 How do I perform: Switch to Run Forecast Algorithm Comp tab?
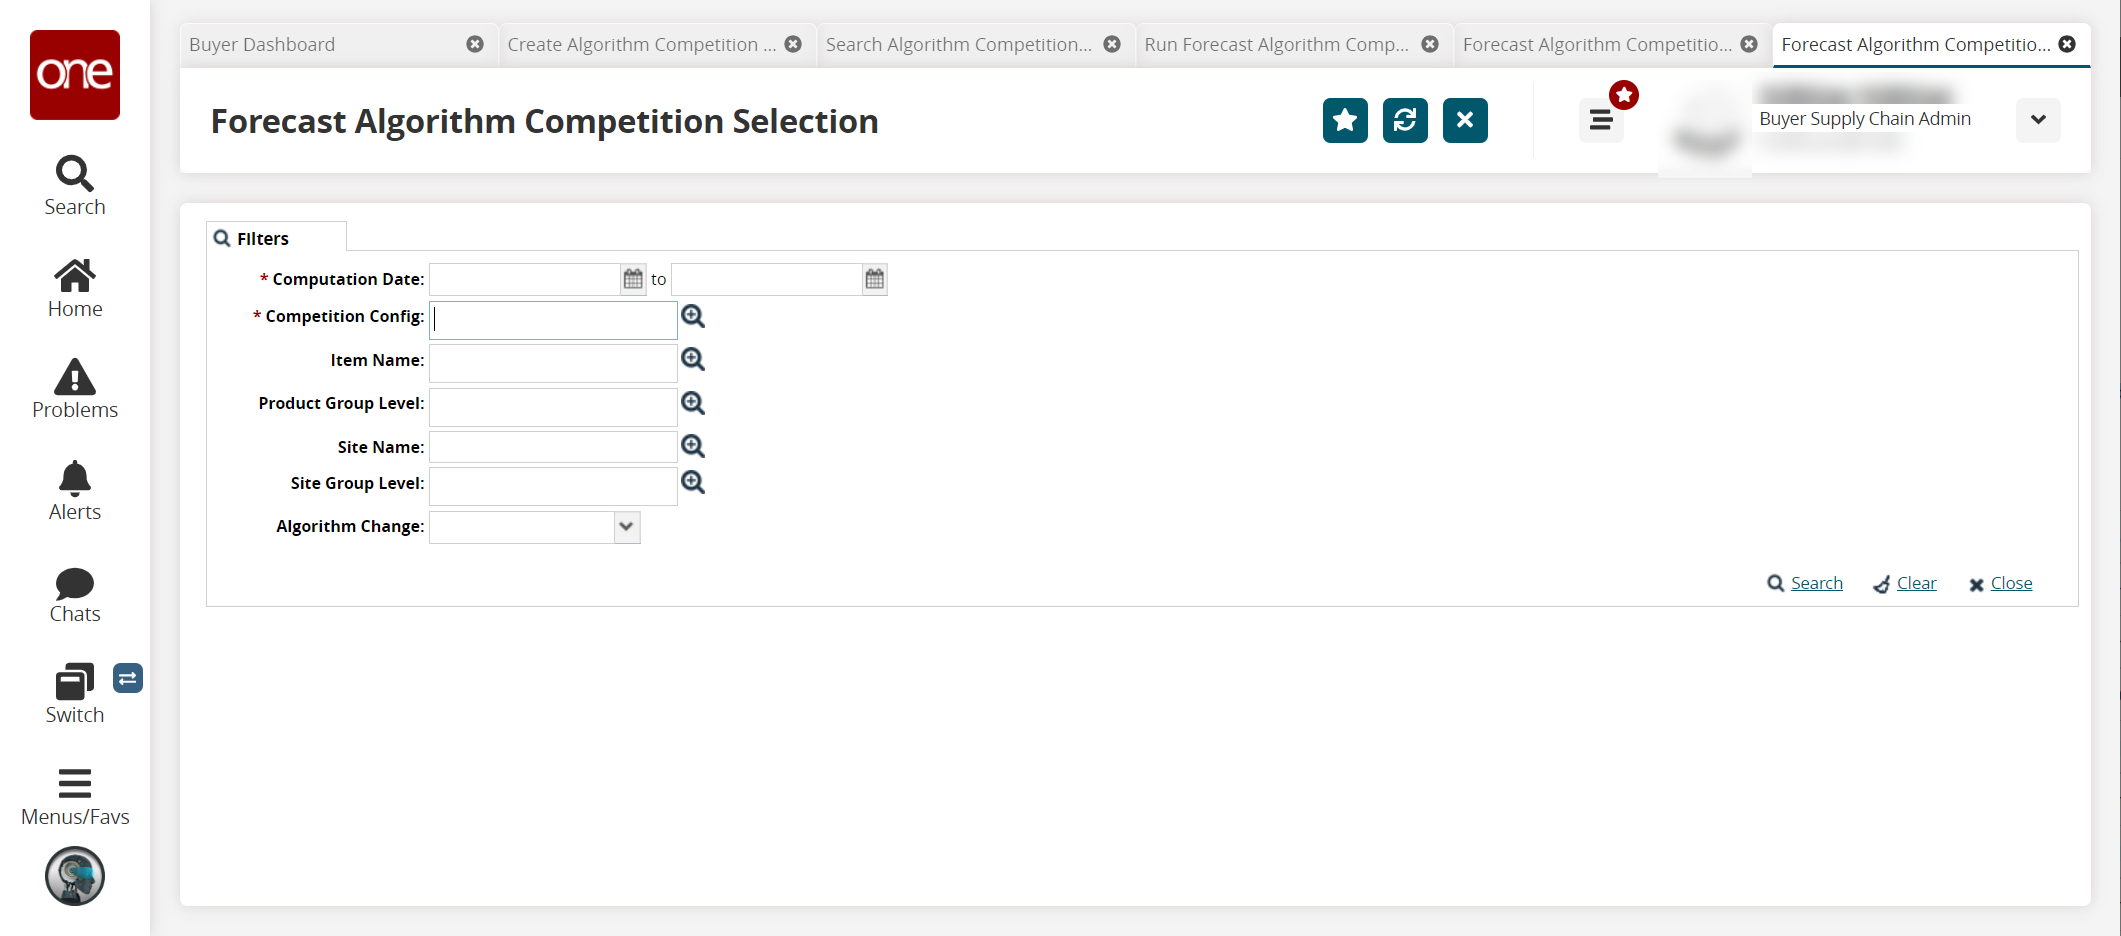[1276, 45]
